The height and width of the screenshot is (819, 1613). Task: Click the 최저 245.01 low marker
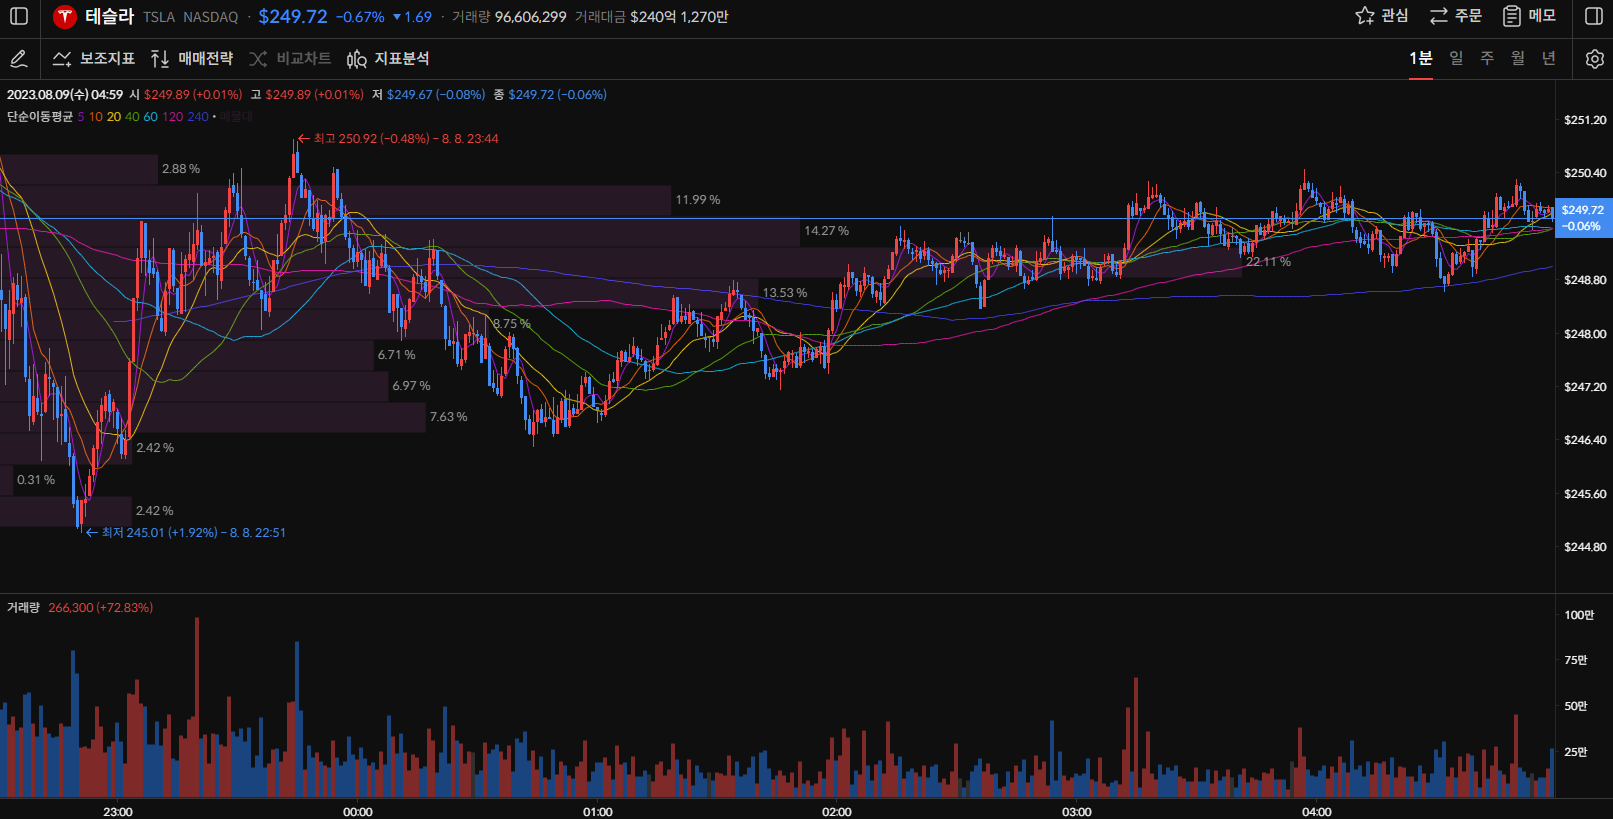pyautogui.click(x=186, y=533)
